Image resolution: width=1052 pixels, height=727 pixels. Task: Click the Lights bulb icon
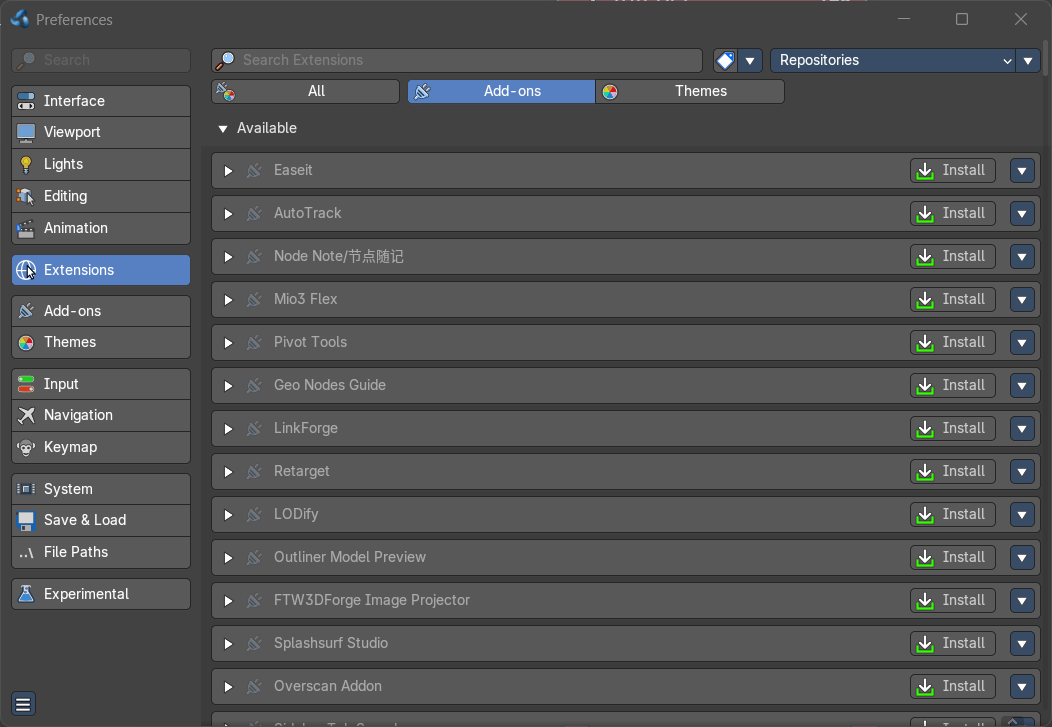coord(26,164)
